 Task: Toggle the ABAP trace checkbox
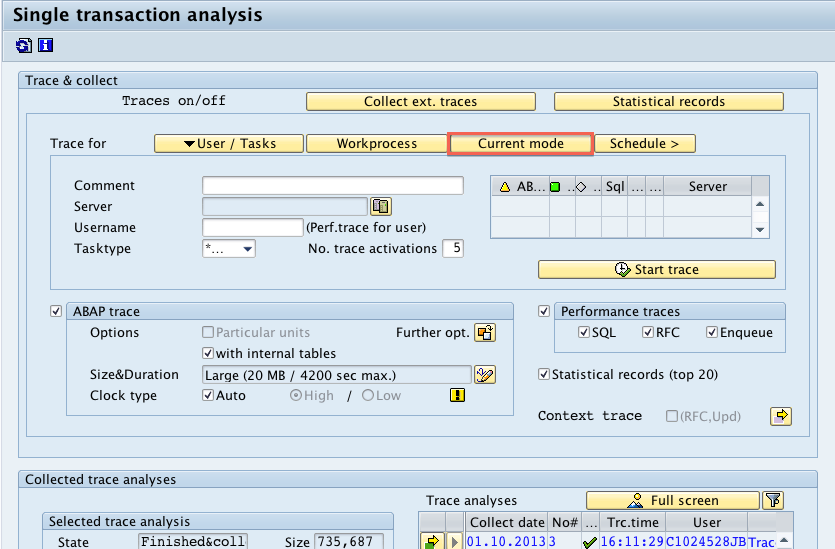point(56,311)
